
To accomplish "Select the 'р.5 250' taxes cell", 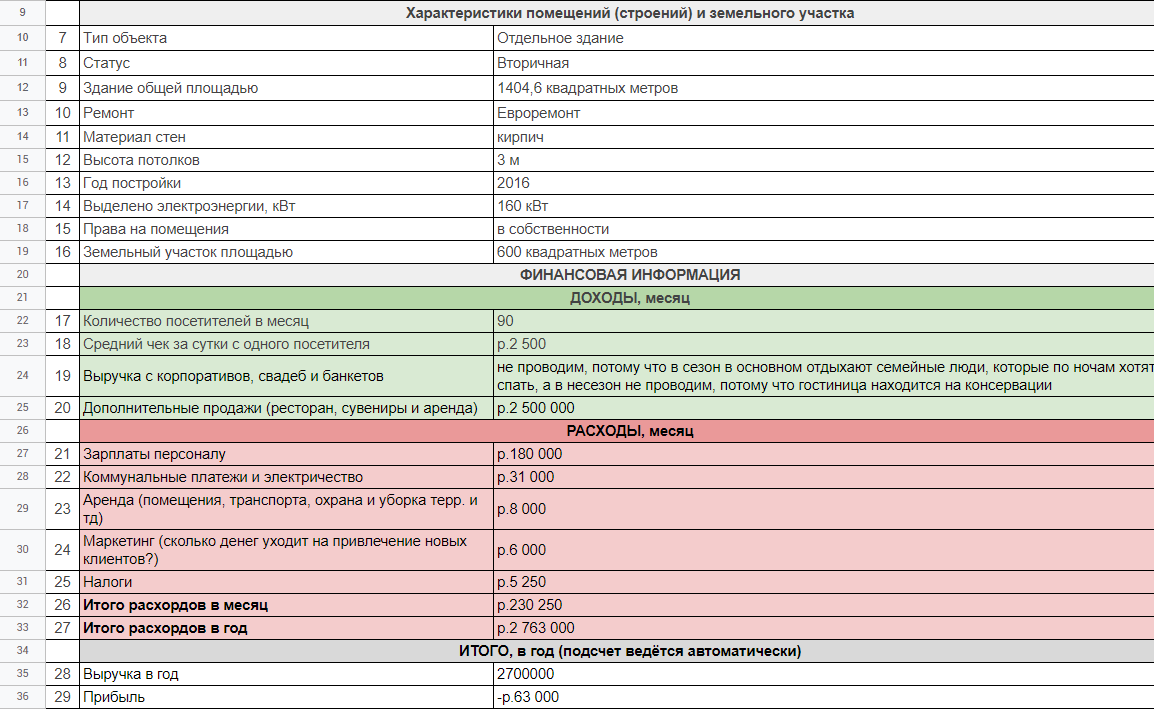I will pos(824,582).
